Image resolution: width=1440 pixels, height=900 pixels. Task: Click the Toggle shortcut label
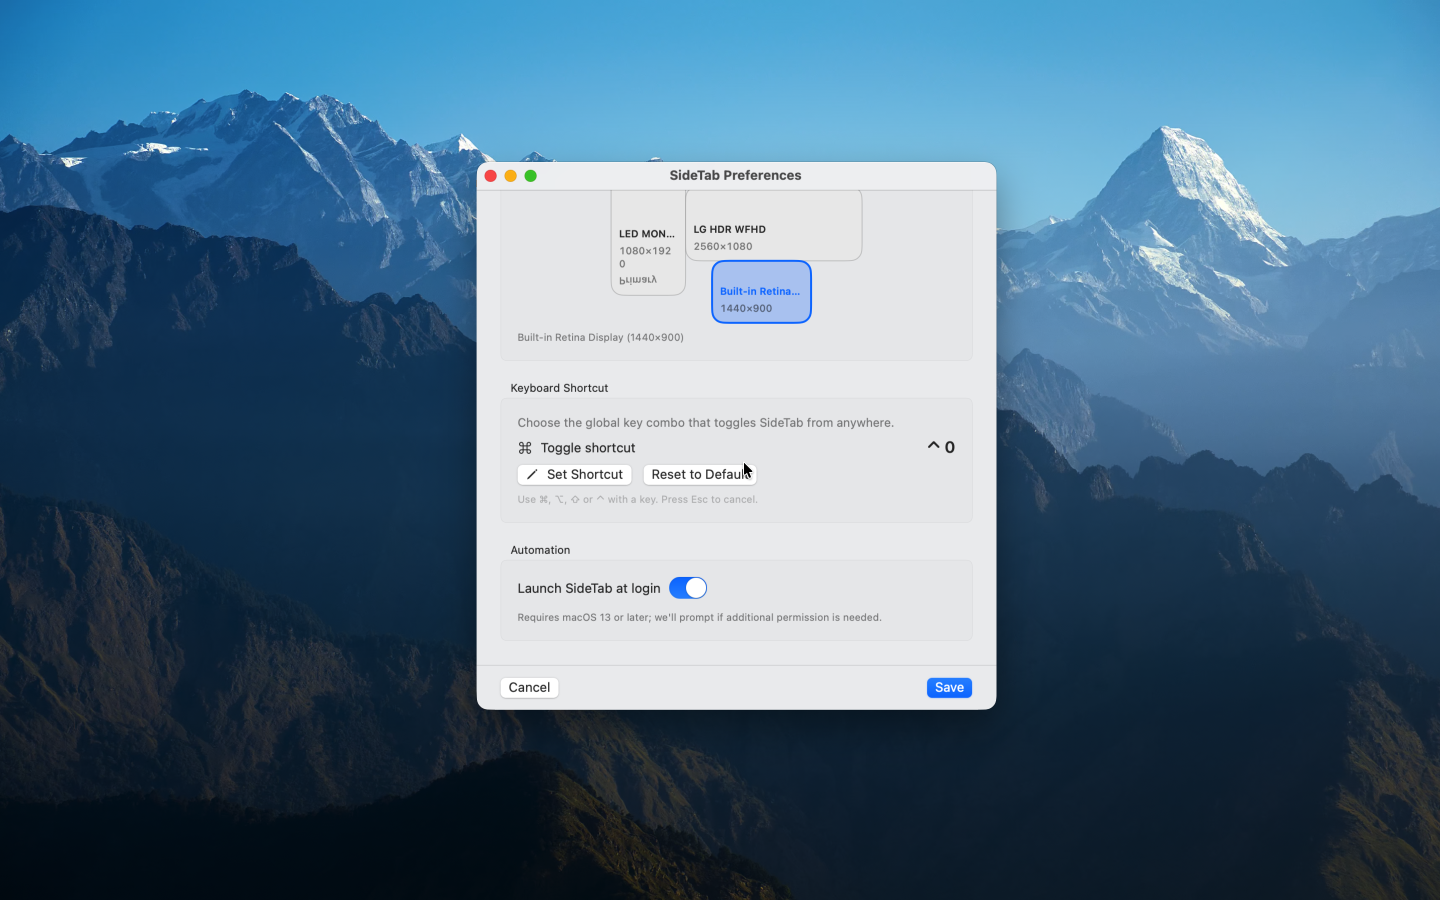coord(587,447)
